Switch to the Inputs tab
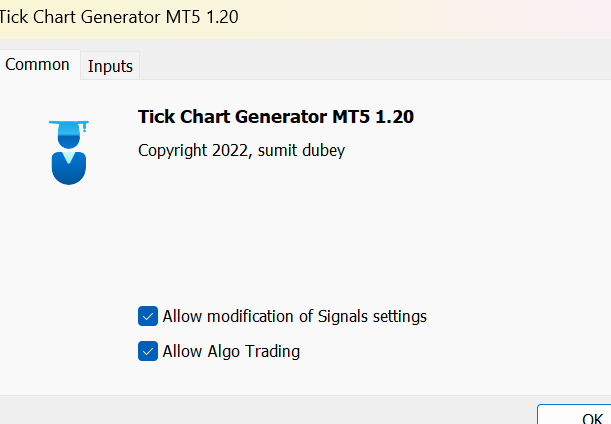Screen dimensions: 611x424 point(110,66)
